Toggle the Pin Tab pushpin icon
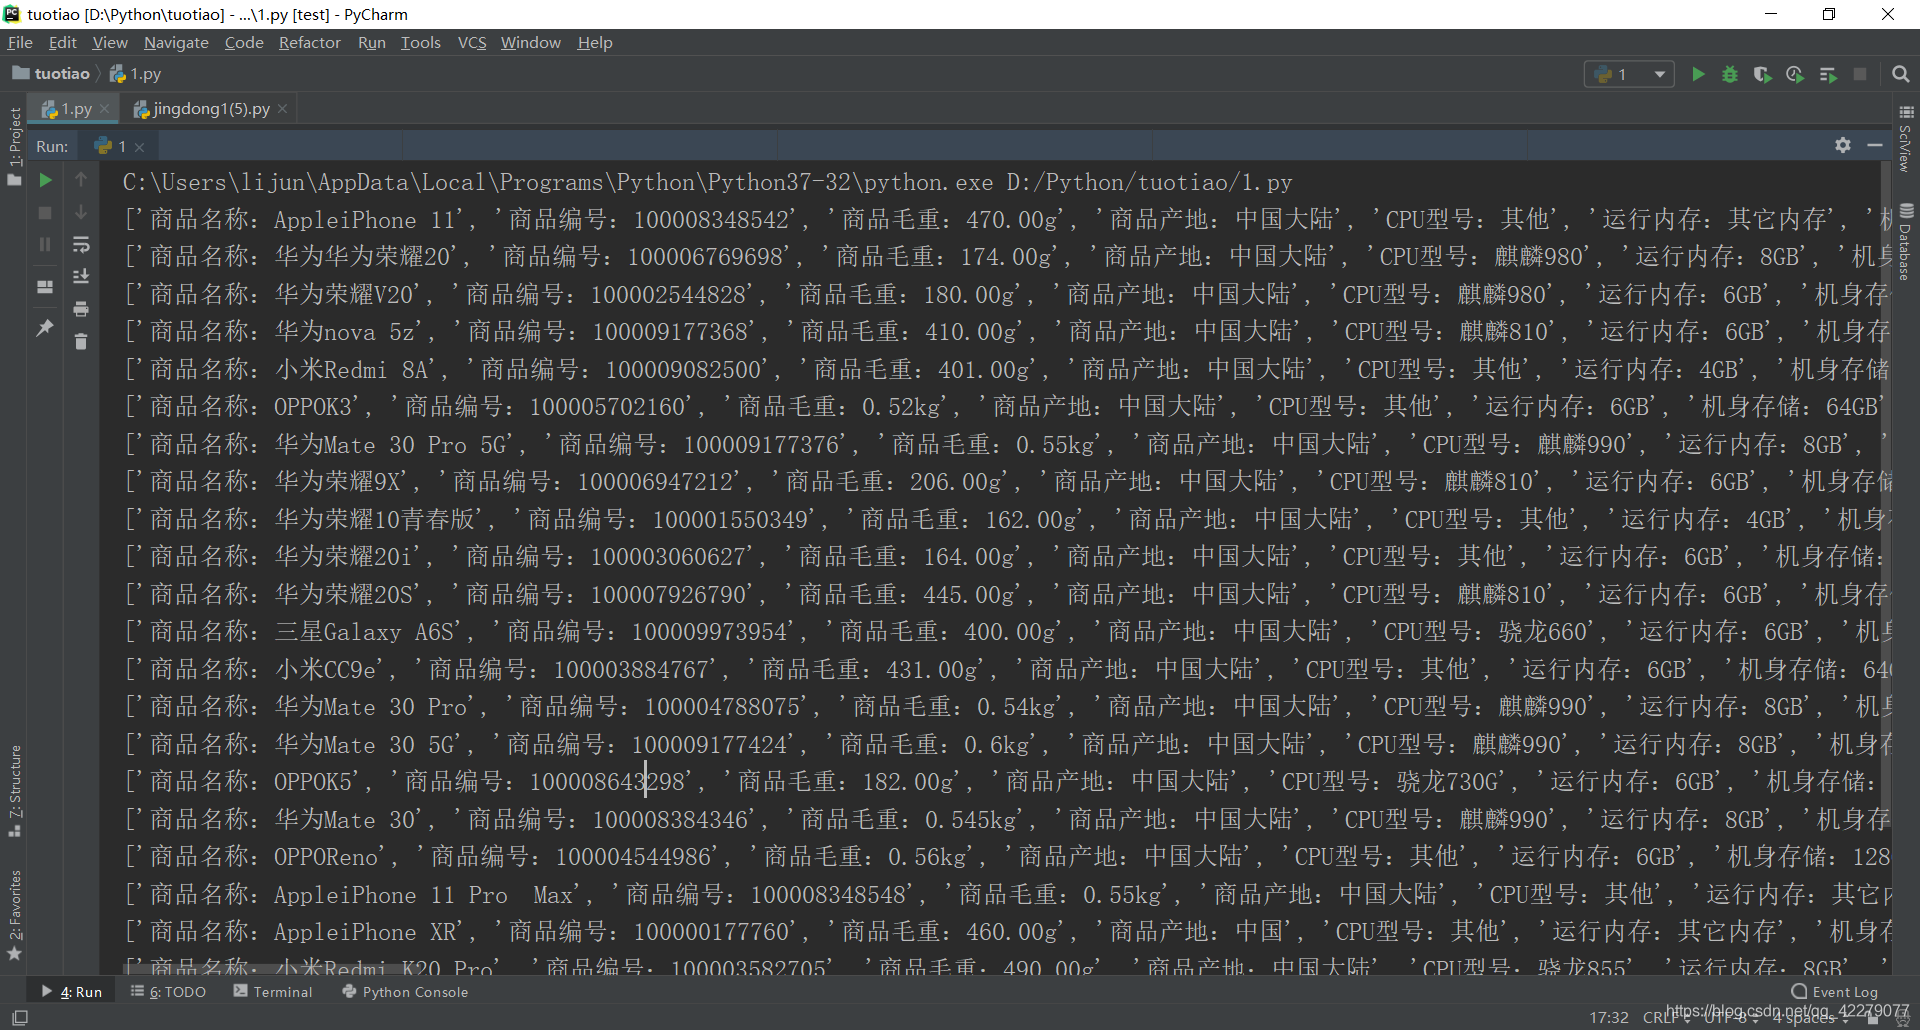 [x=45, y=328]
